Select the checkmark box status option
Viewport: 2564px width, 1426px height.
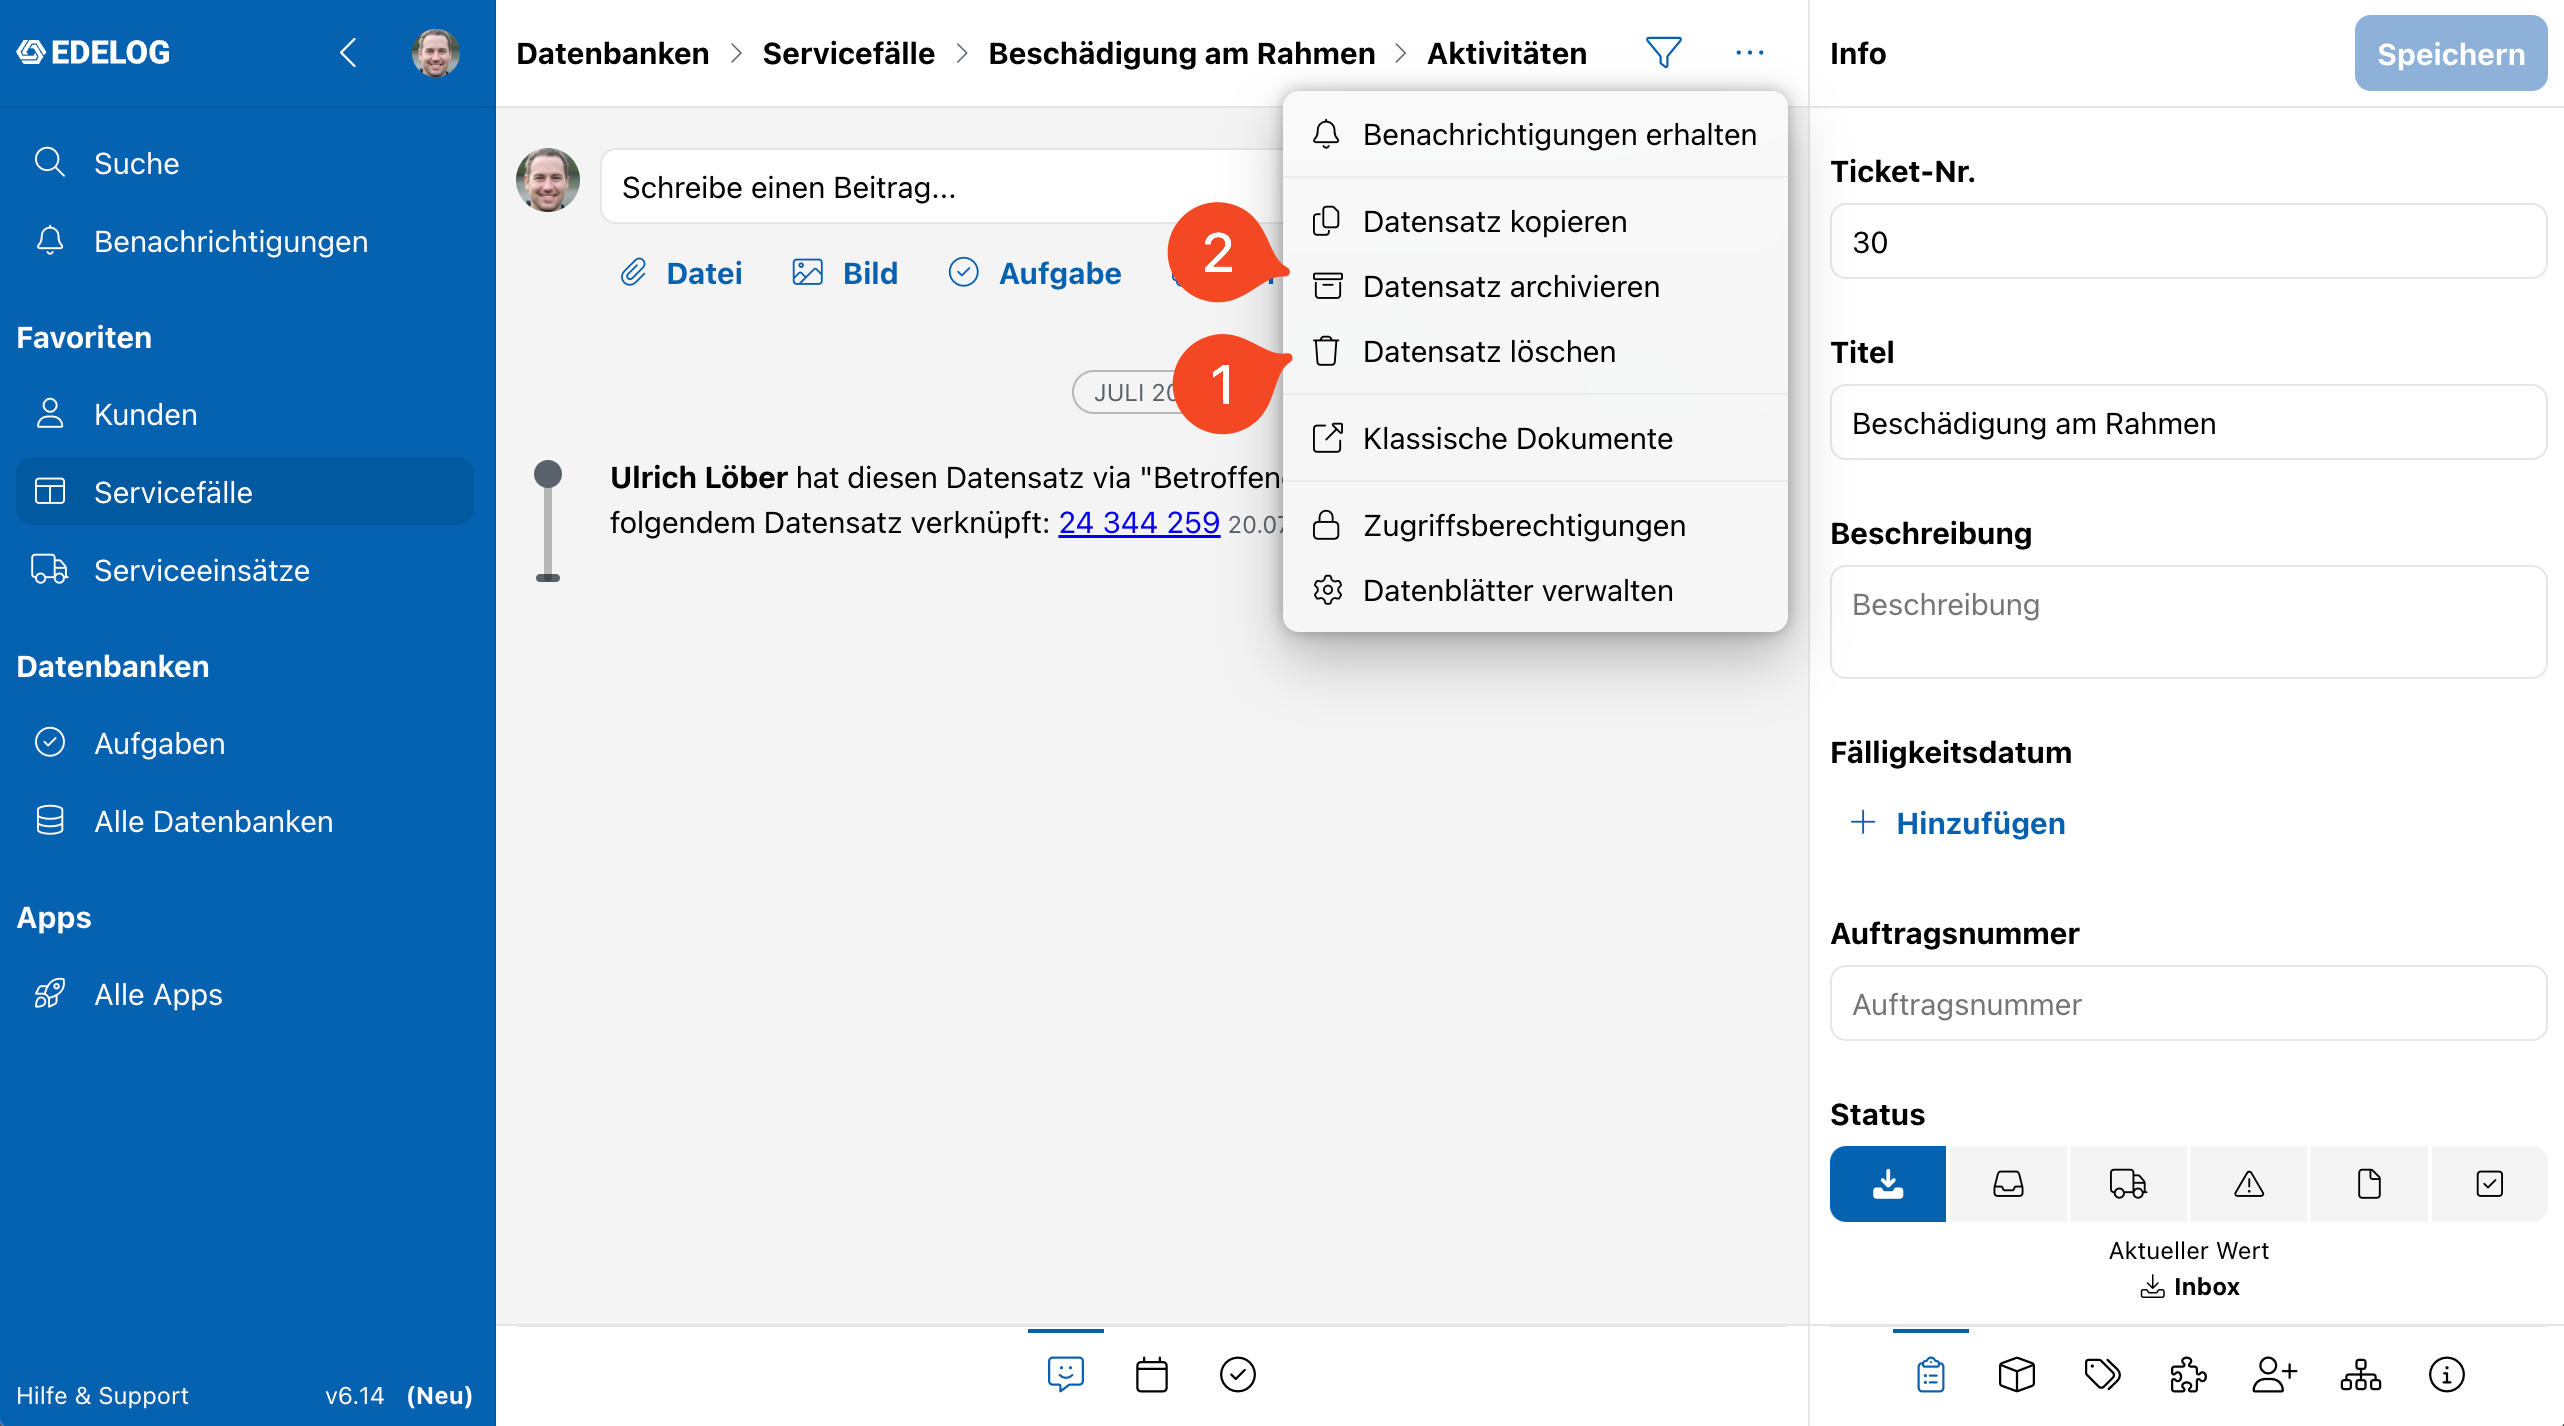[2489, 1184]
